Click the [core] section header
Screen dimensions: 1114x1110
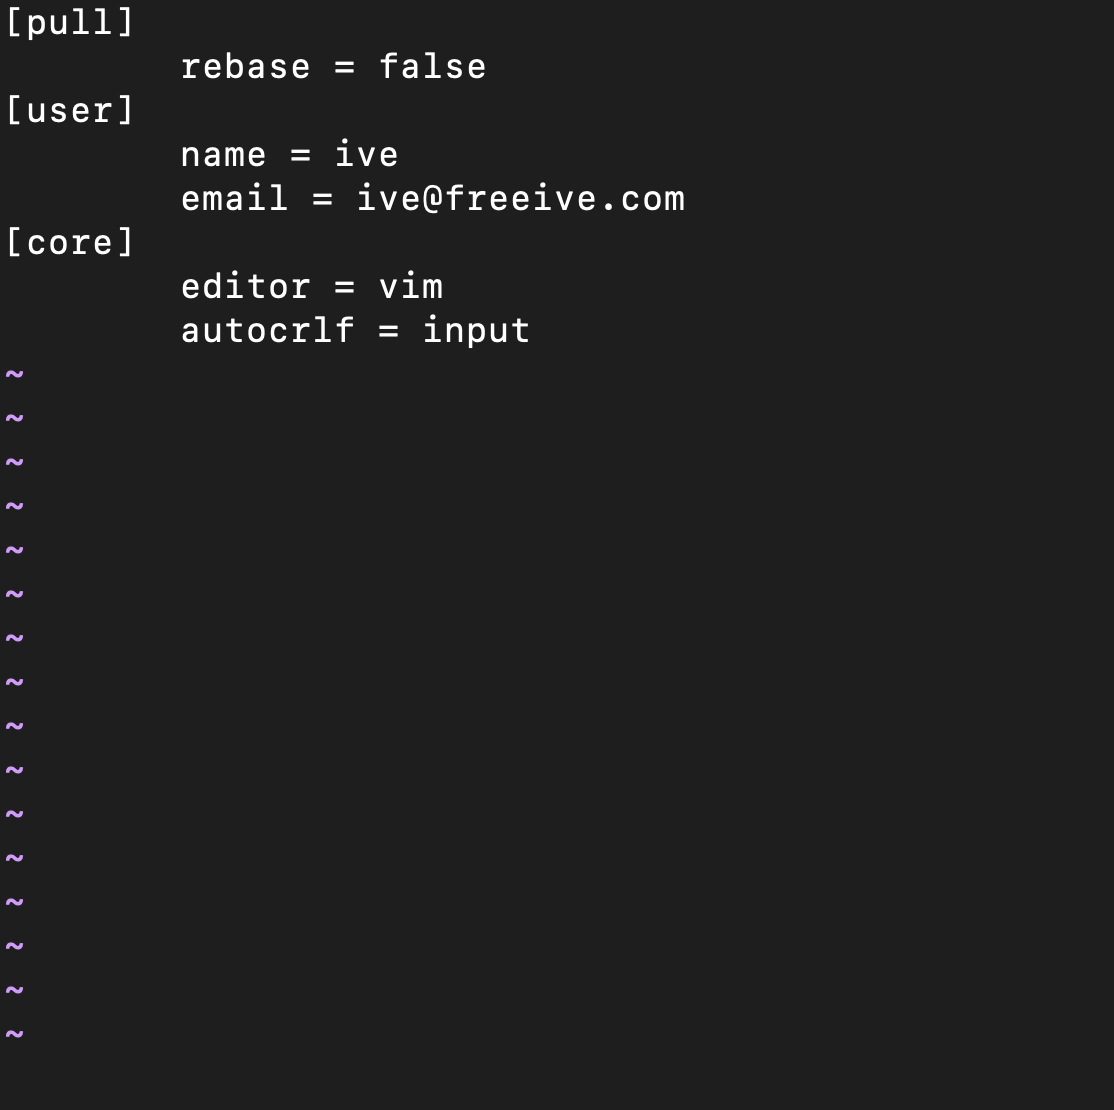click(x=70, y=243)
